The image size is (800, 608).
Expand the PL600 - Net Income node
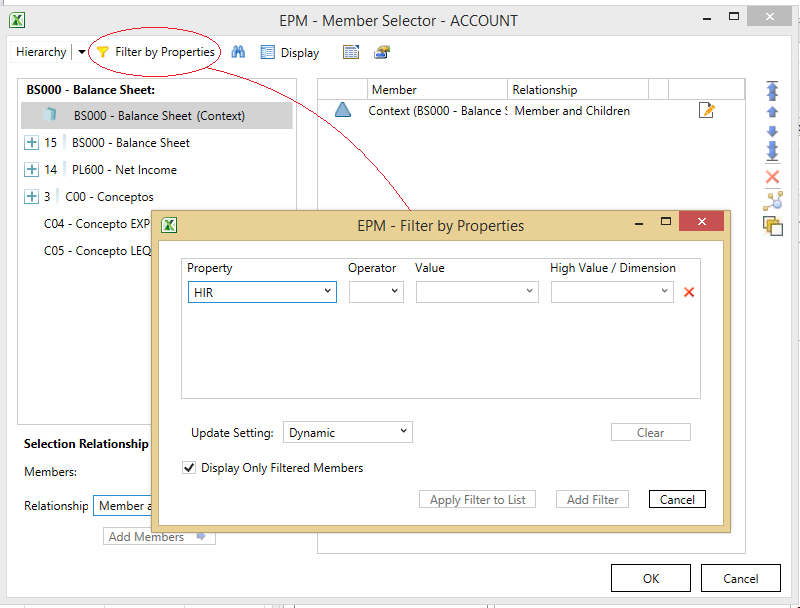pyautogui.click(x=31, y=170)
